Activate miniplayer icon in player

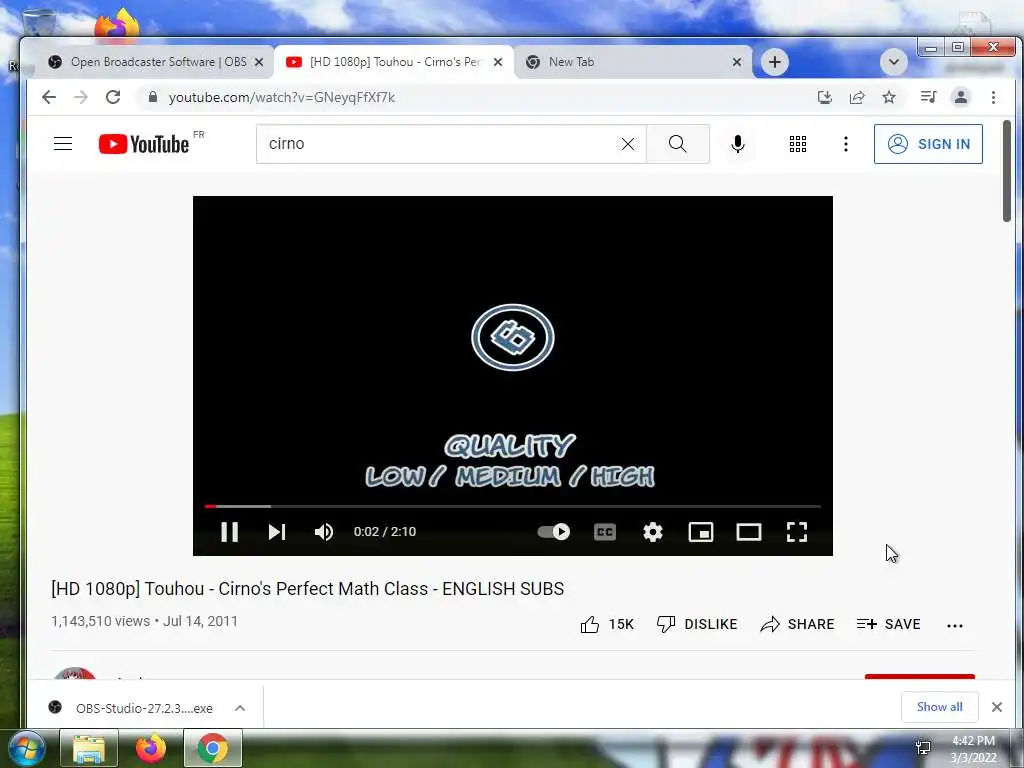pos(701,532)
